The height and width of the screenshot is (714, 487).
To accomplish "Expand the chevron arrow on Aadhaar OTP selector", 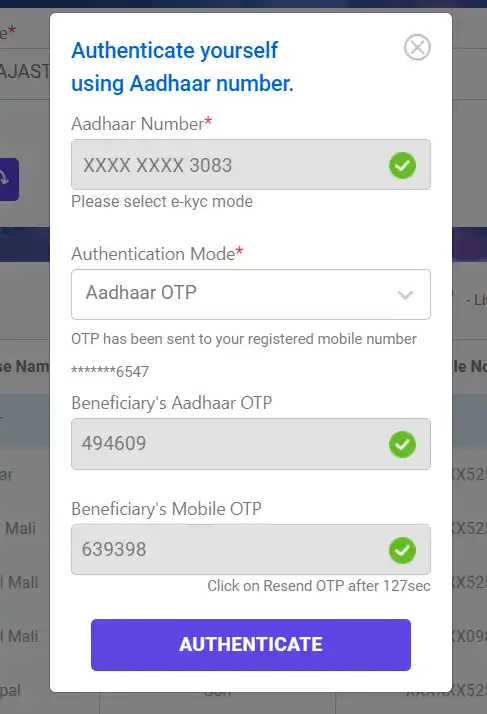I will (405, 295).
